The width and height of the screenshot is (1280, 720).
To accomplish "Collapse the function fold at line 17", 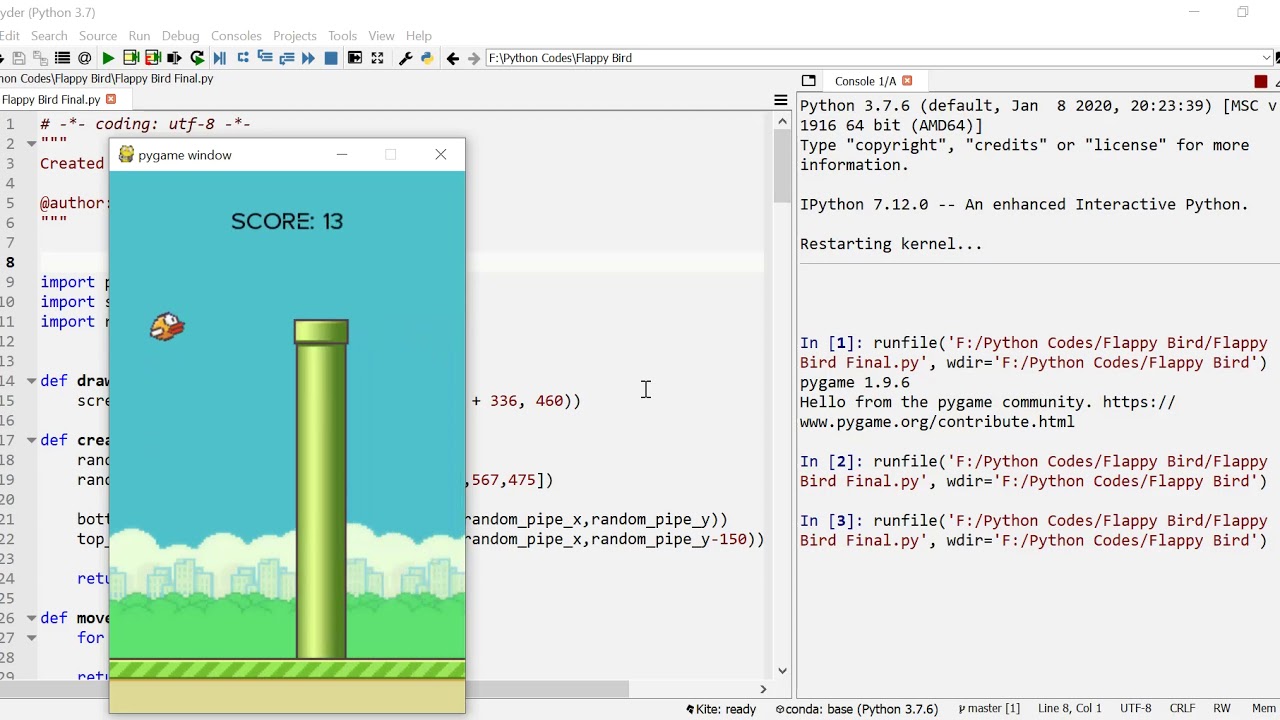I will click(x=31, y=440).
